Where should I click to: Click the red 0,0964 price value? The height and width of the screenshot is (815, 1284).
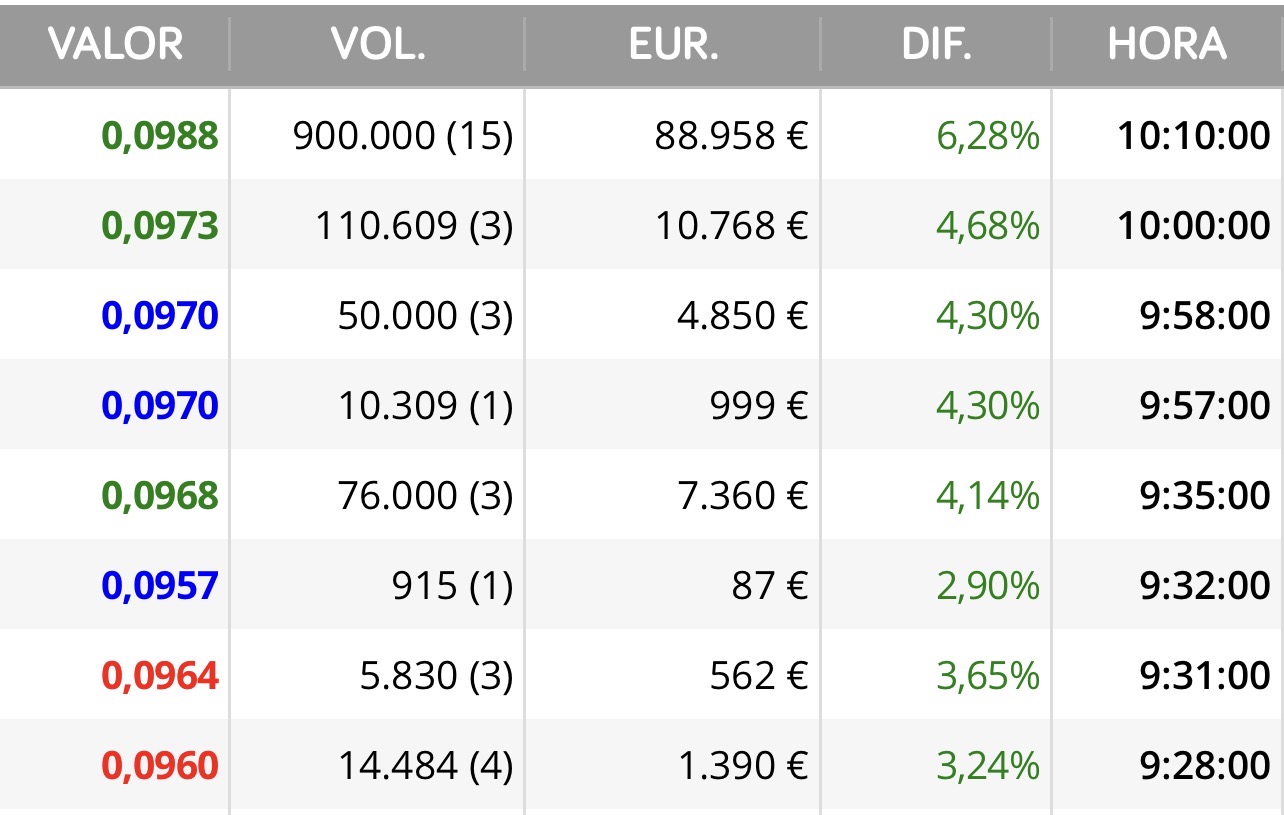[160, 676]
